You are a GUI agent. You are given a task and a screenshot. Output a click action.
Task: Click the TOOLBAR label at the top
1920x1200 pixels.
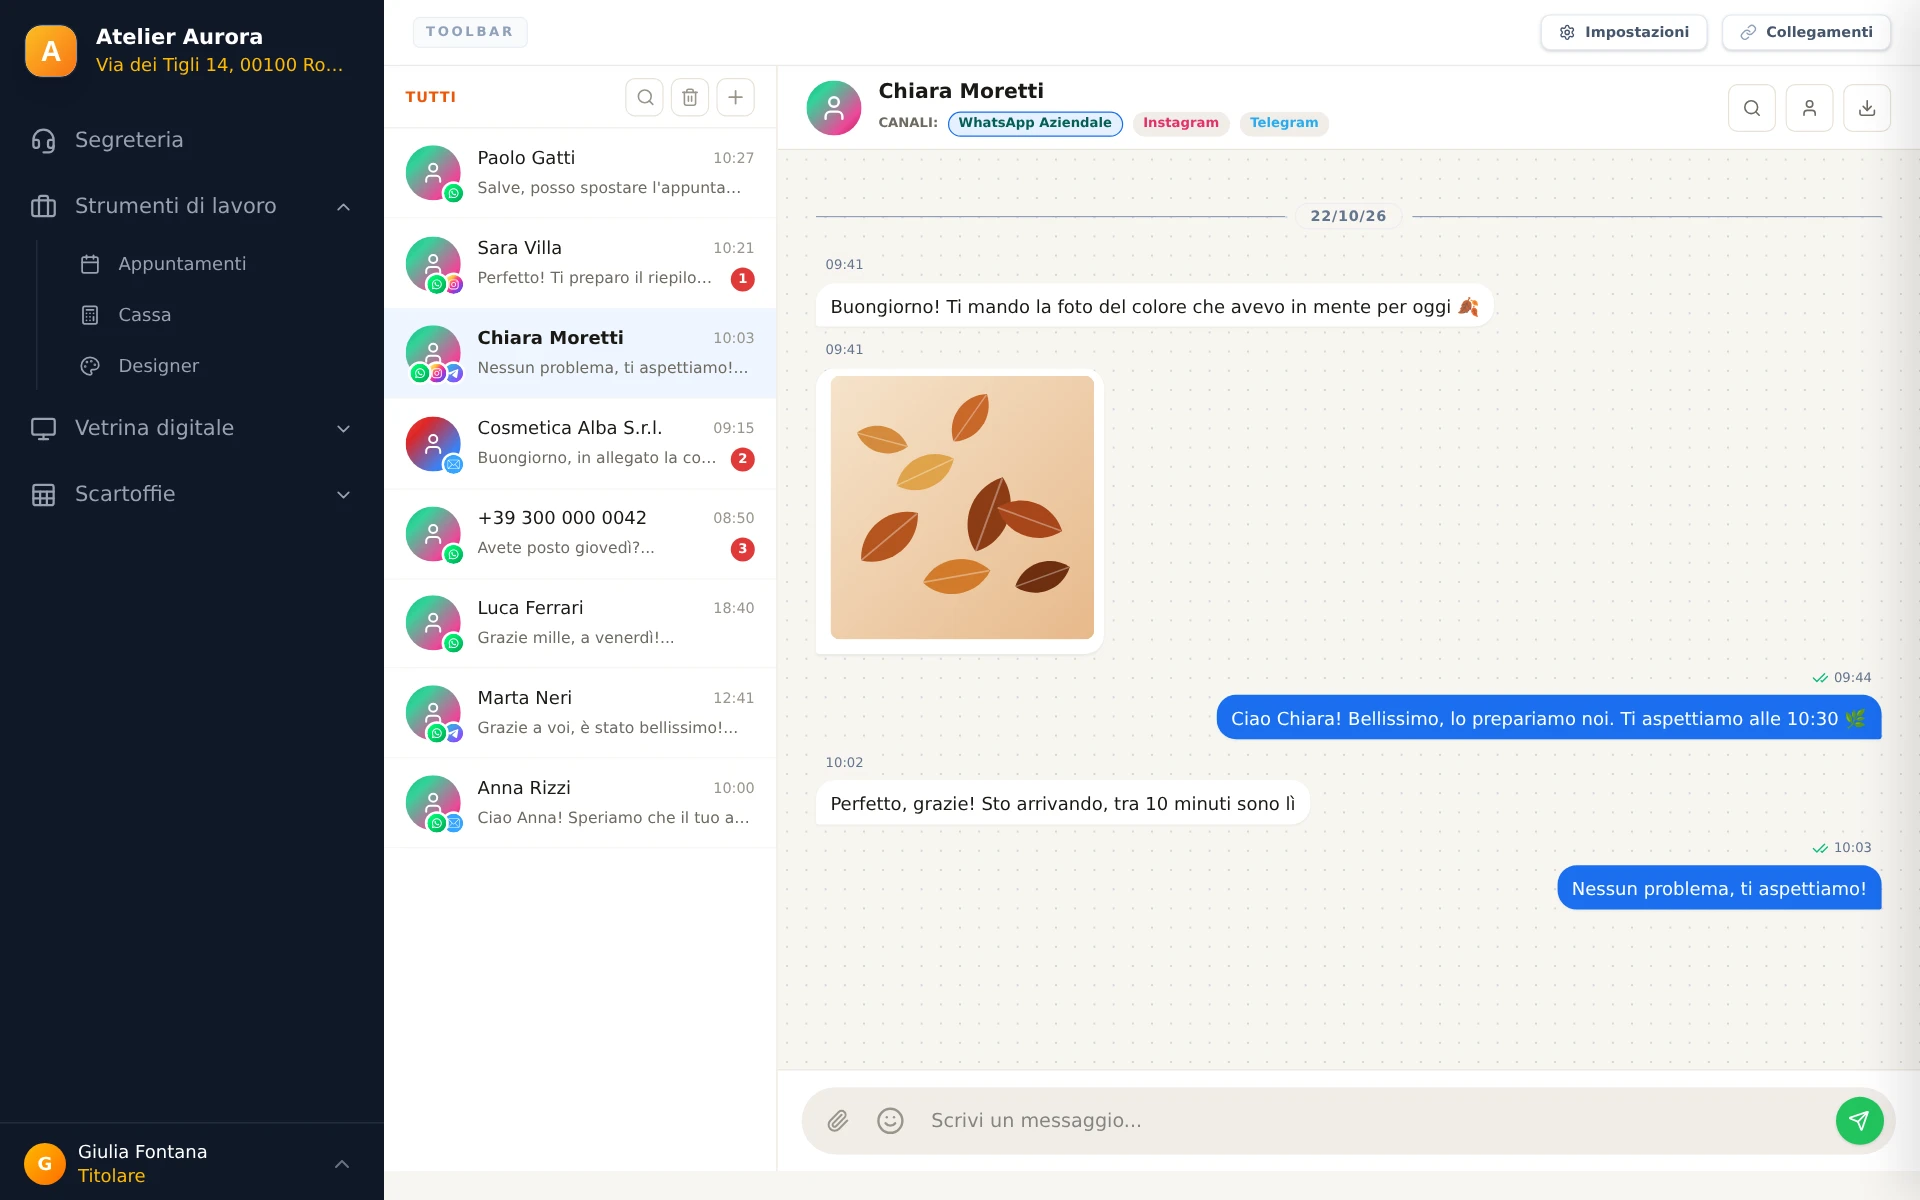470,32
